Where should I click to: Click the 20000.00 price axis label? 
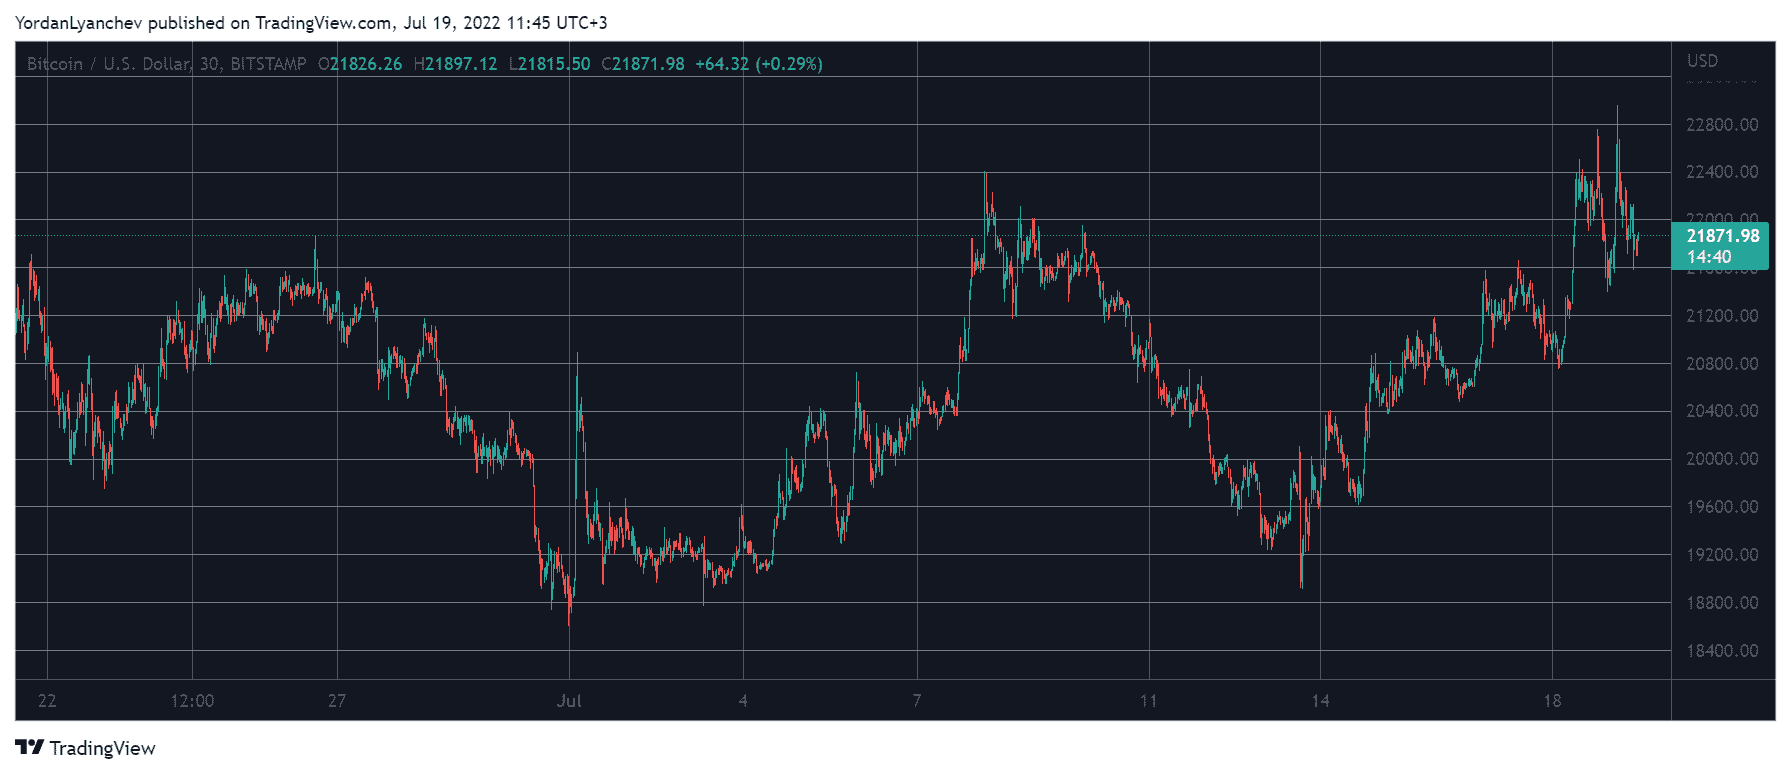click(1722, 459)
